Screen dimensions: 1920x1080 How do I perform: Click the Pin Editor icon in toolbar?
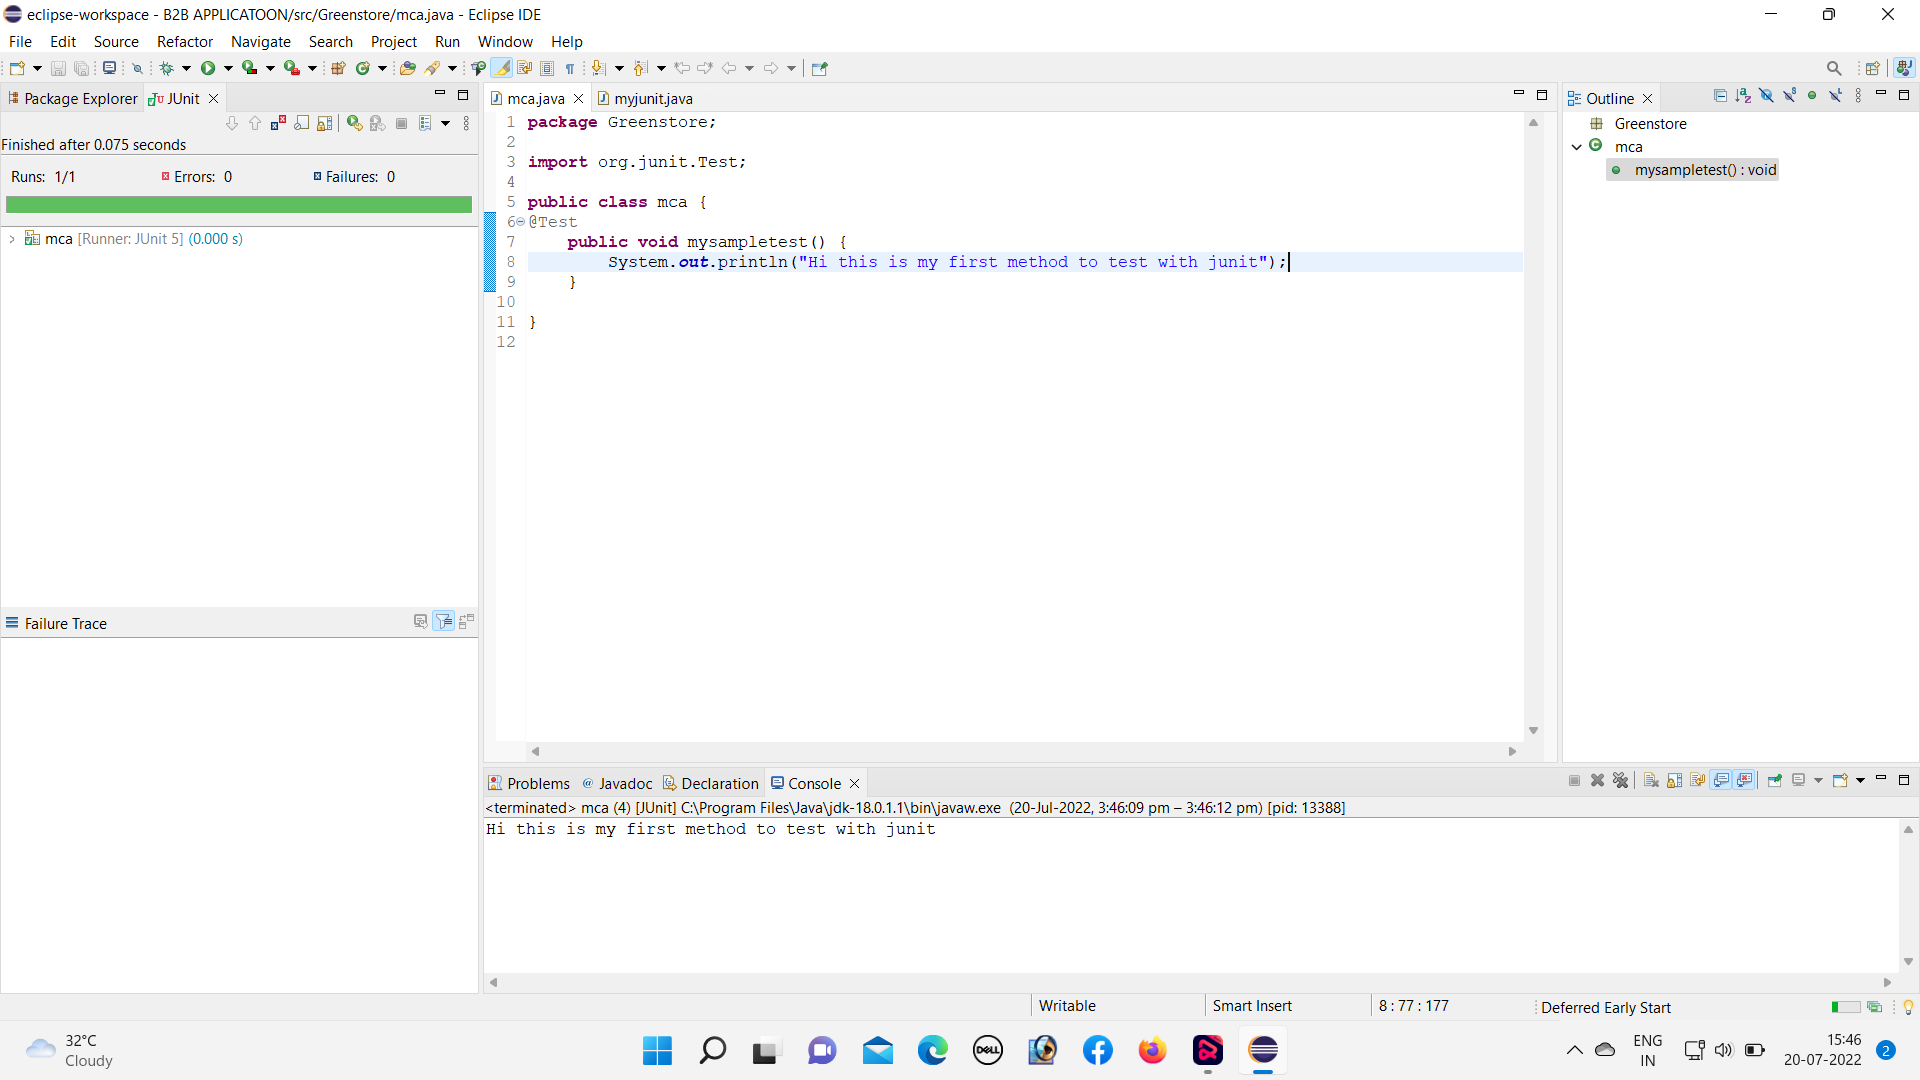[x=820, y=68]
